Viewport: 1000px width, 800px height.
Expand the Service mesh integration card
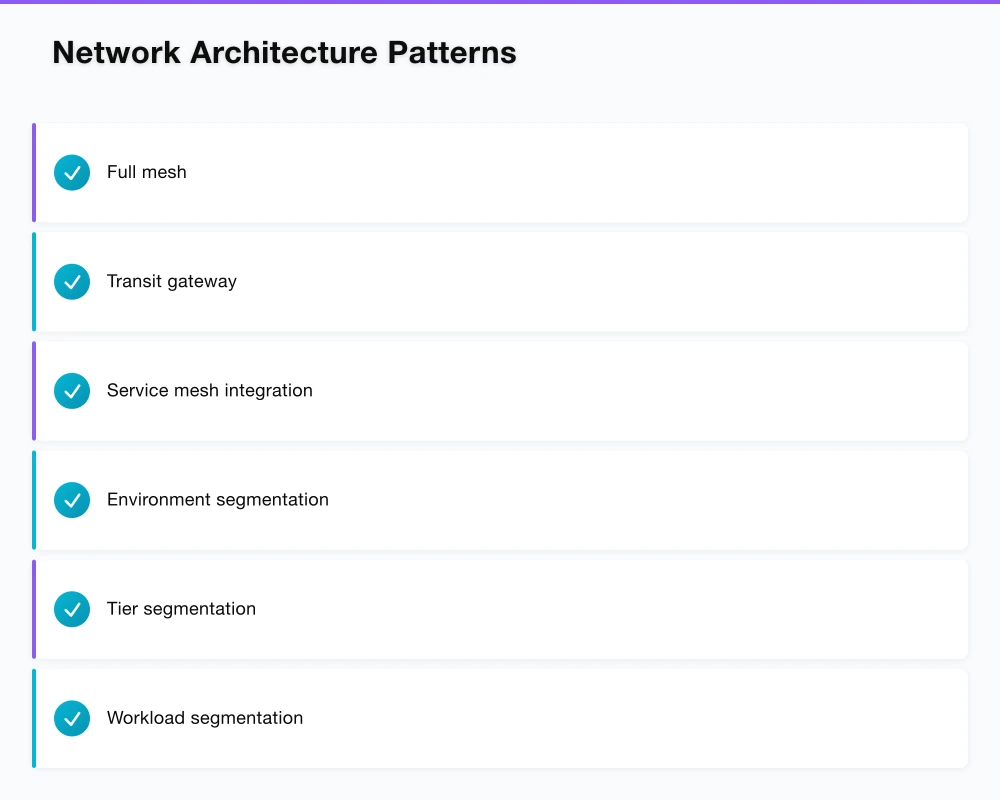pos(500,390)
